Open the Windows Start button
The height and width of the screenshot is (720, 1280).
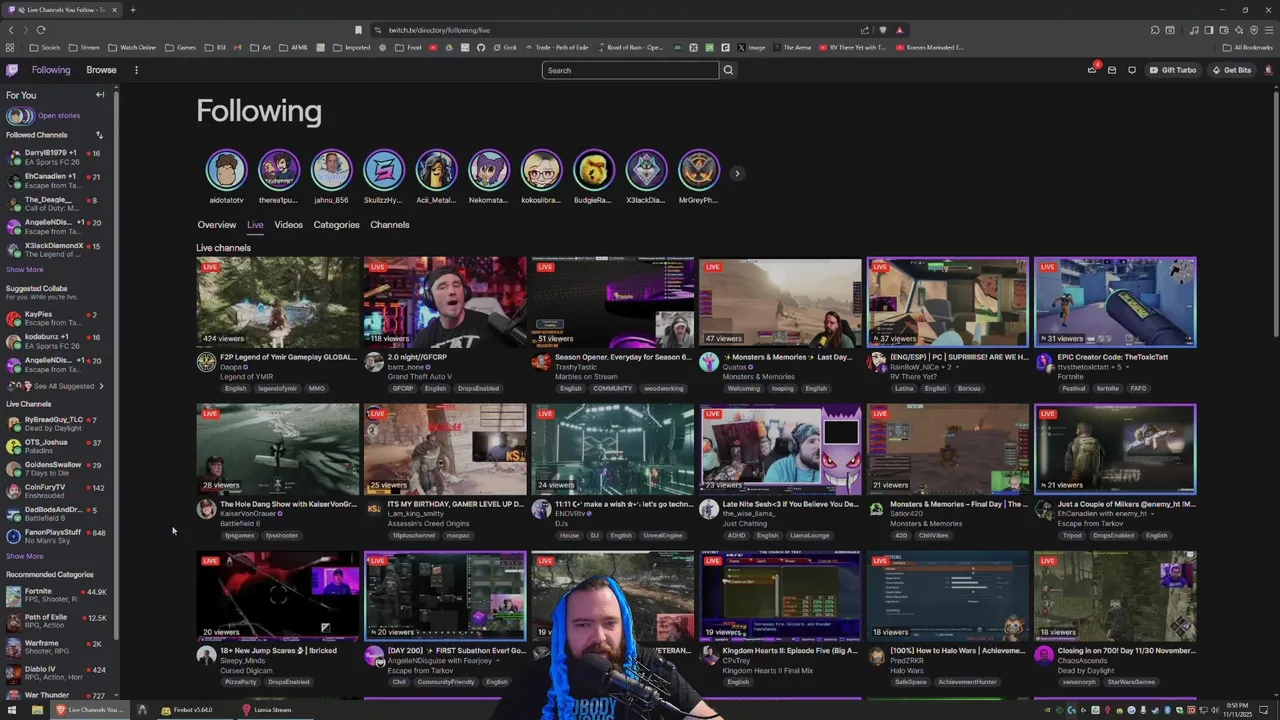tap(13, 710)
